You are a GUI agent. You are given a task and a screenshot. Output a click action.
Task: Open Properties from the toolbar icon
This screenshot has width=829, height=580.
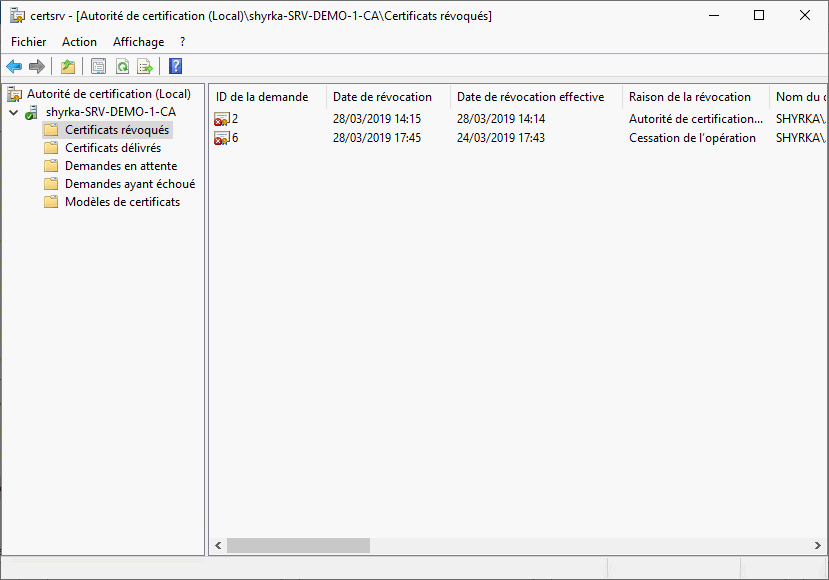[98, 67]
